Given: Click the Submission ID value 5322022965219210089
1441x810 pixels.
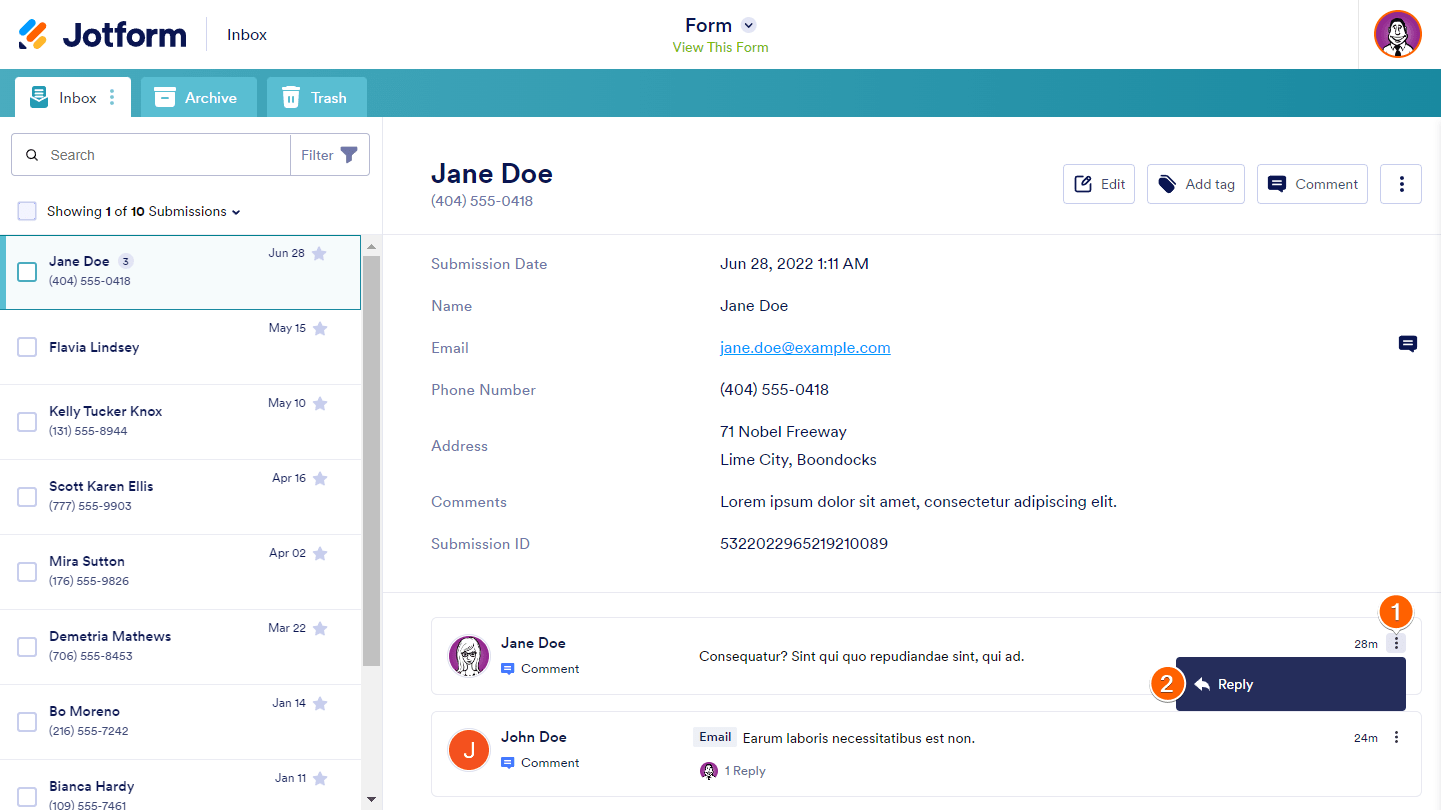Looking at the screenshot, I should 804,544.
